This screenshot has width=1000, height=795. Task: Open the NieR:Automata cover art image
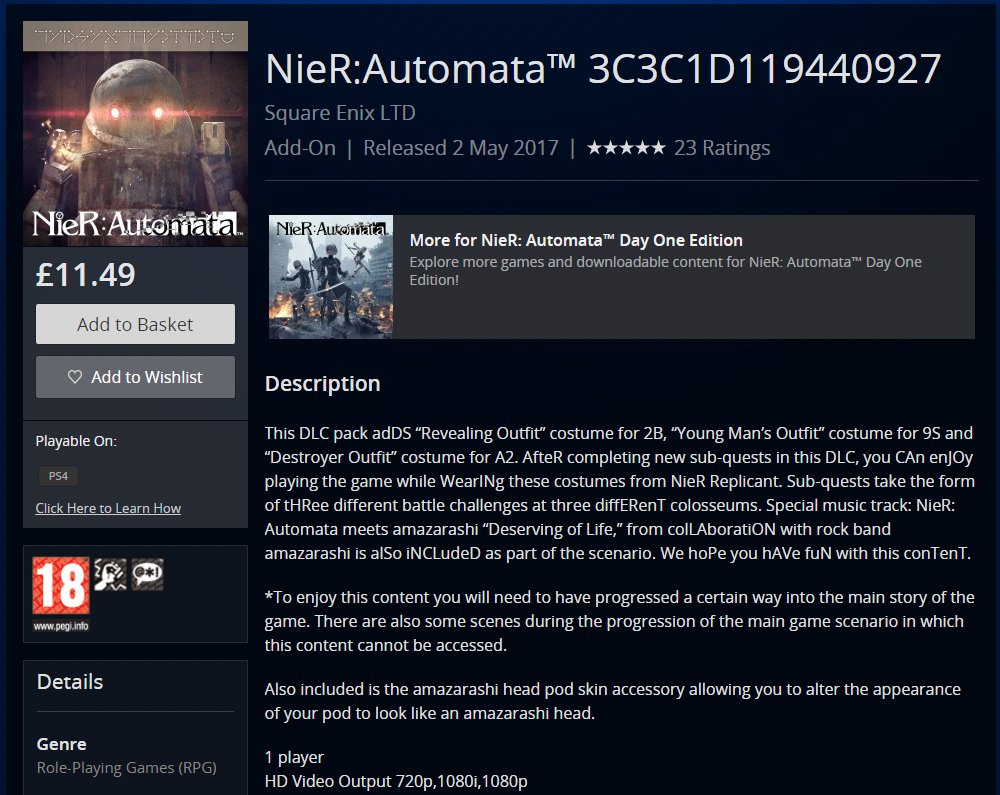coord(135,134)
